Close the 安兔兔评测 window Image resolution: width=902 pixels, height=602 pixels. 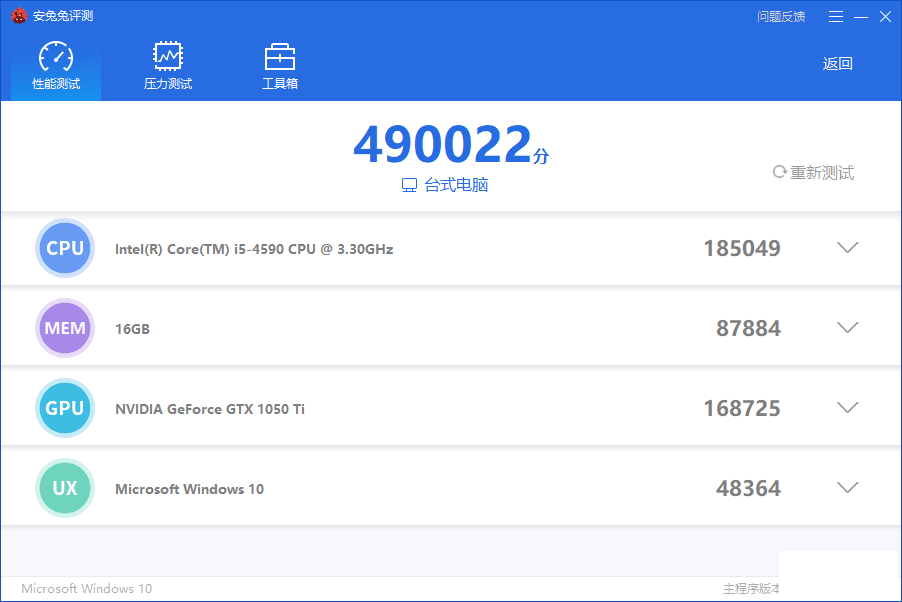[885, 17]
